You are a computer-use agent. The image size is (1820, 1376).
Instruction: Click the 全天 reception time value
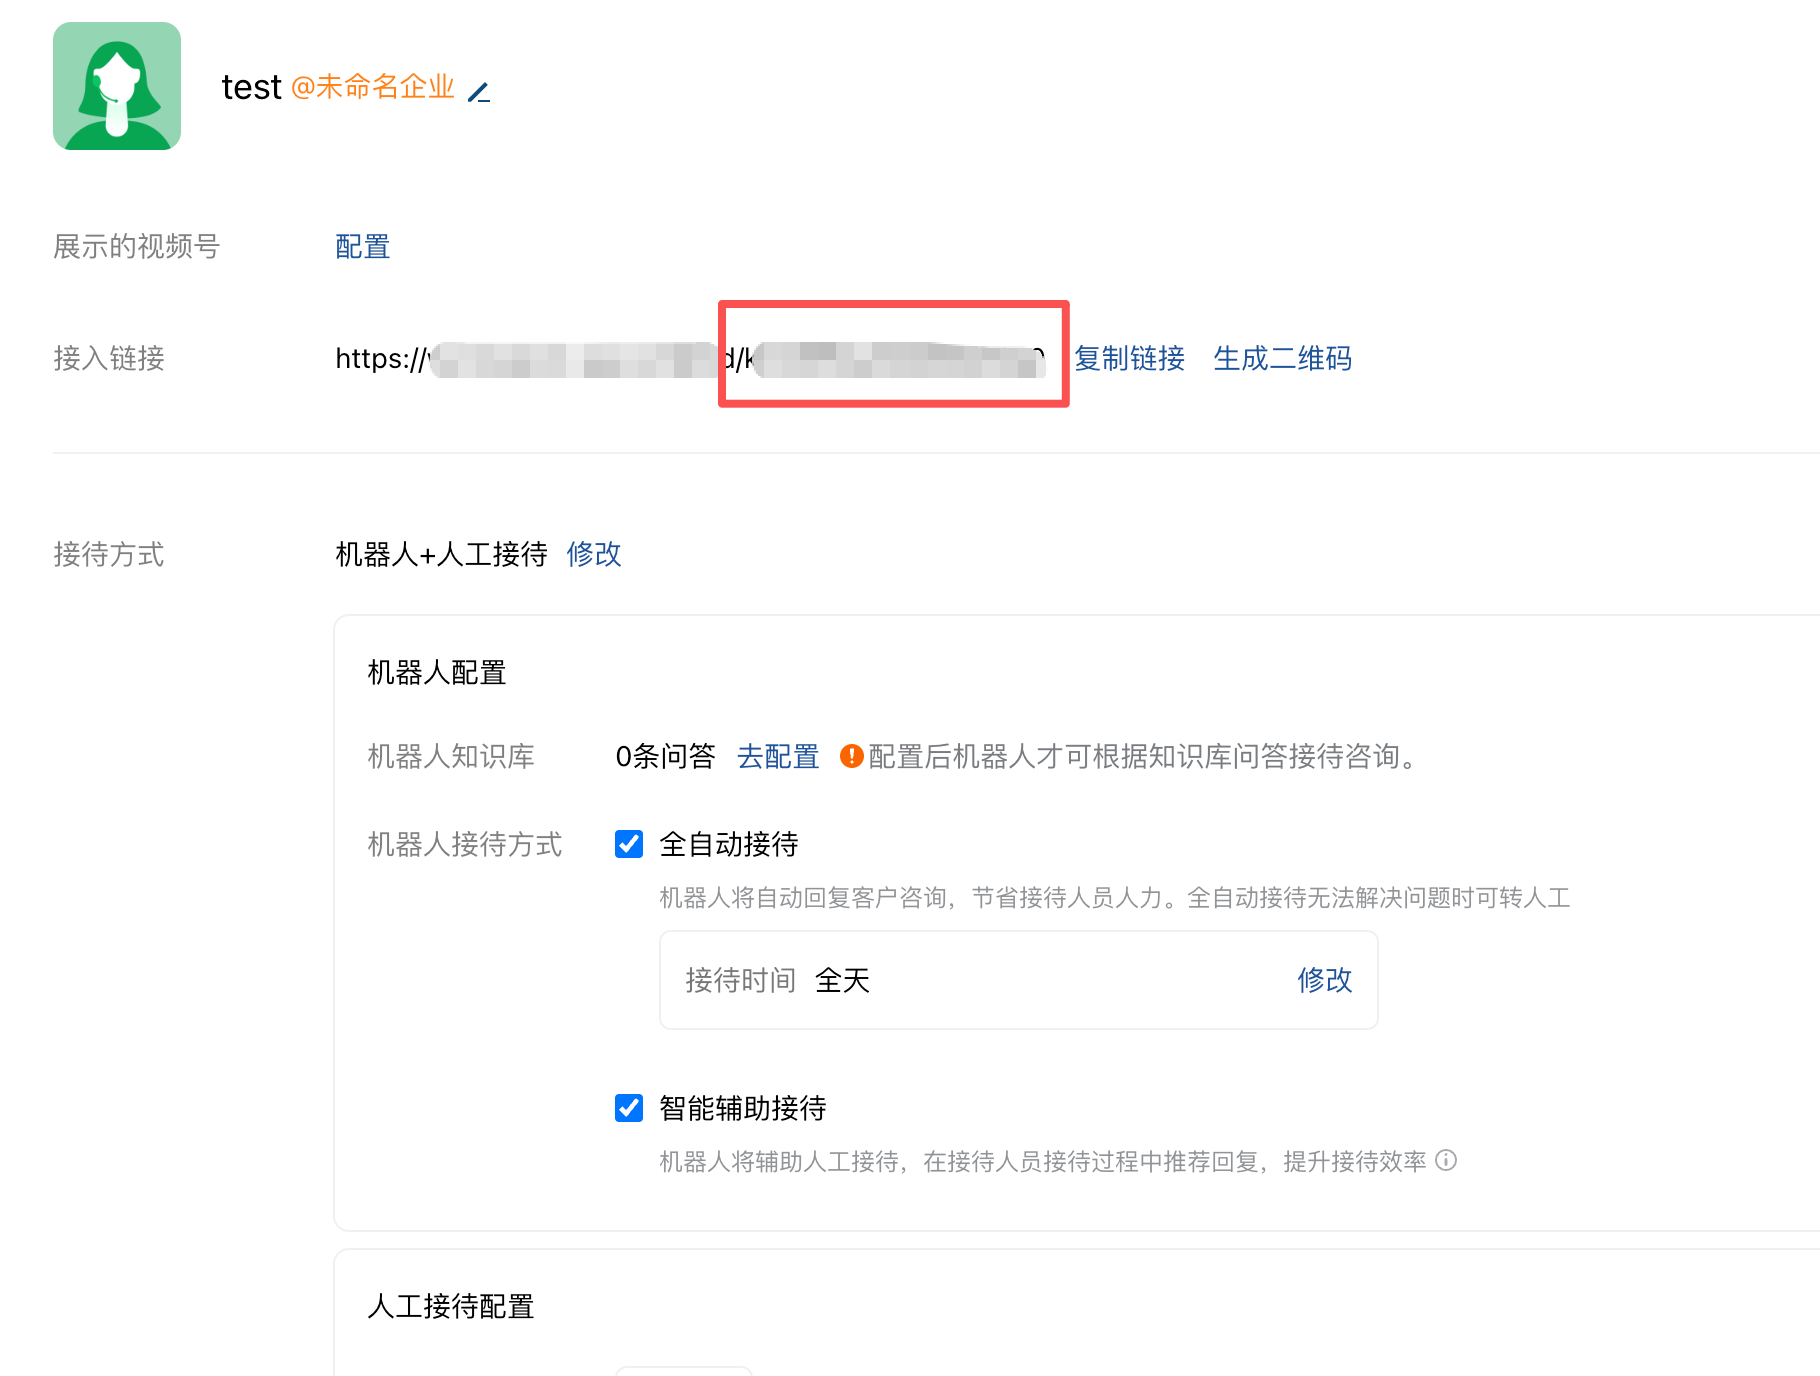click(842, 980)
